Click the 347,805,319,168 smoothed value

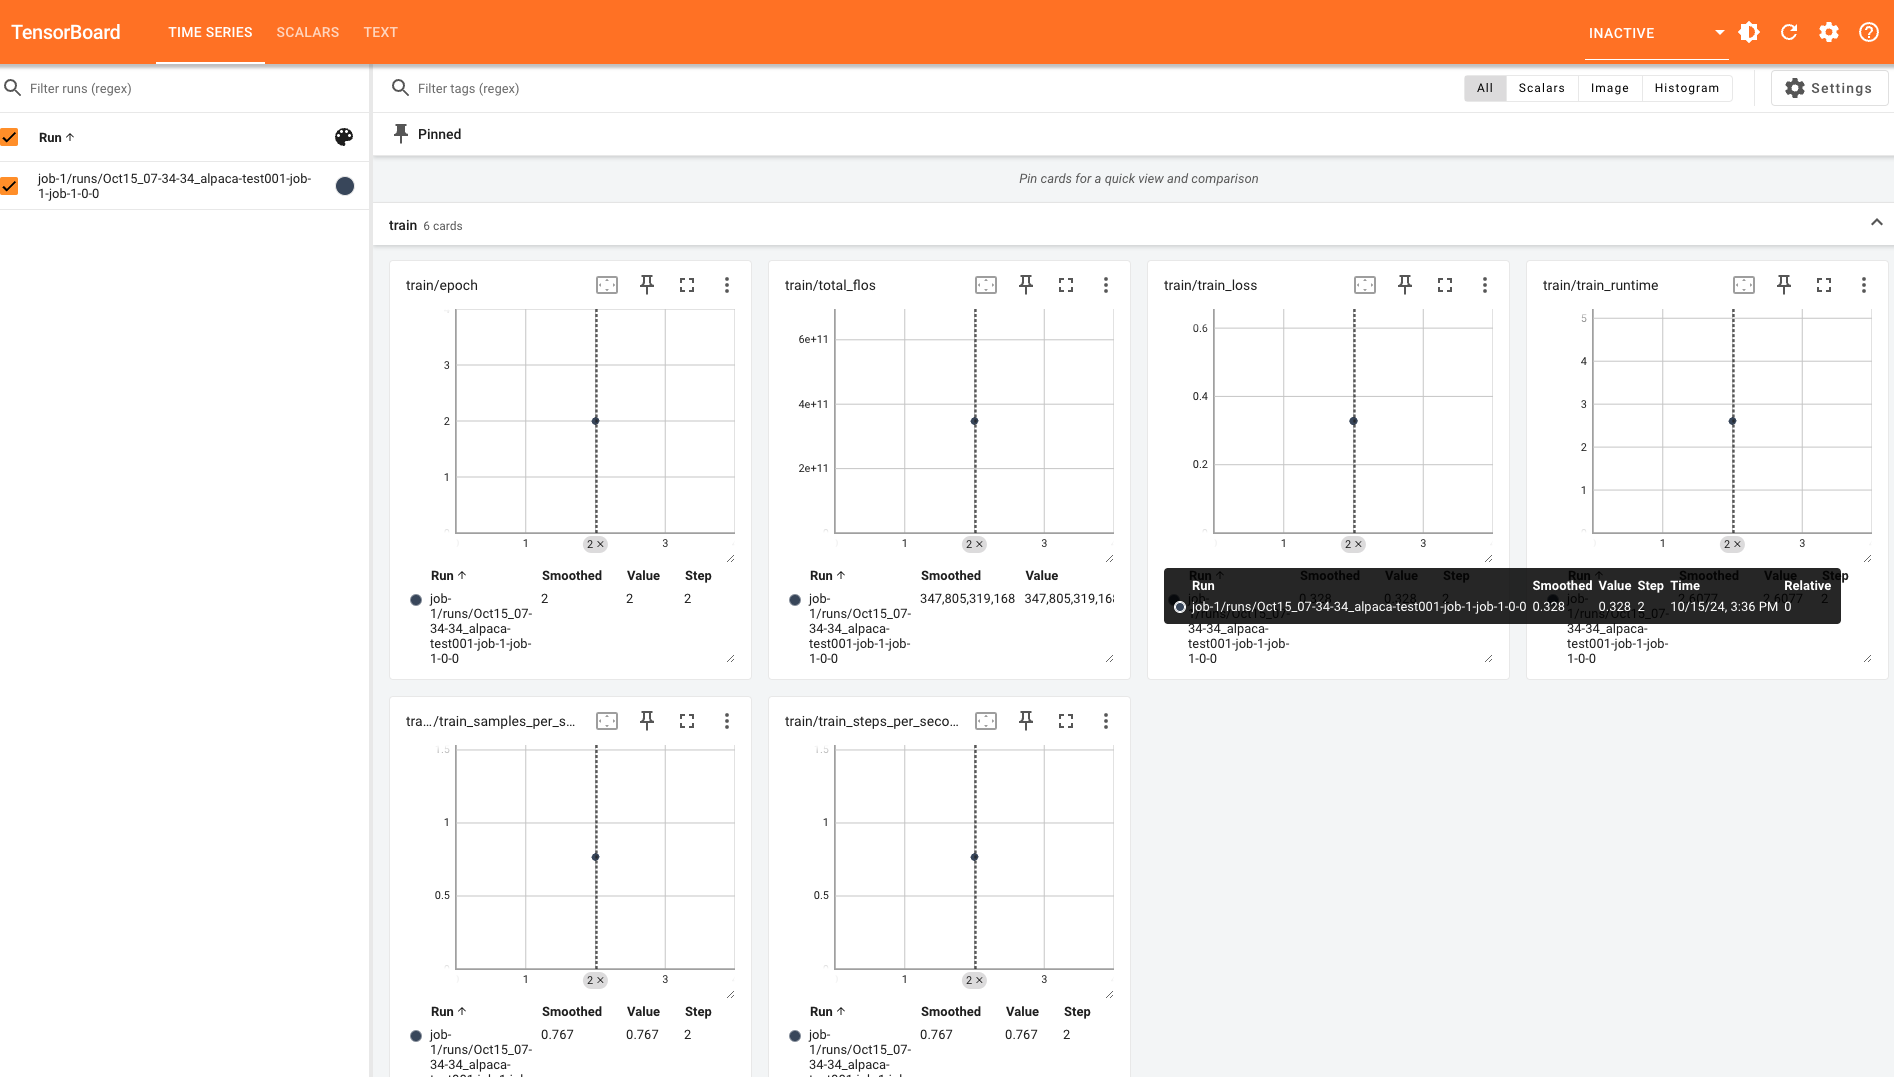coord(967,599)
